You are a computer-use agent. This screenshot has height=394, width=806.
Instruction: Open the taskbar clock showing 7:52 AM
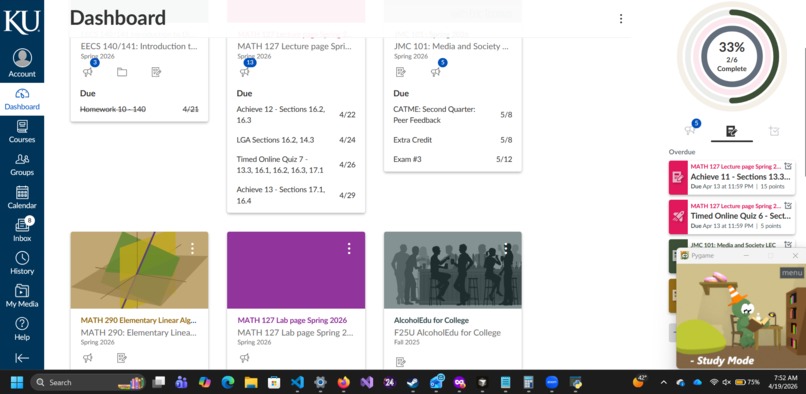[x=784, y=382]
